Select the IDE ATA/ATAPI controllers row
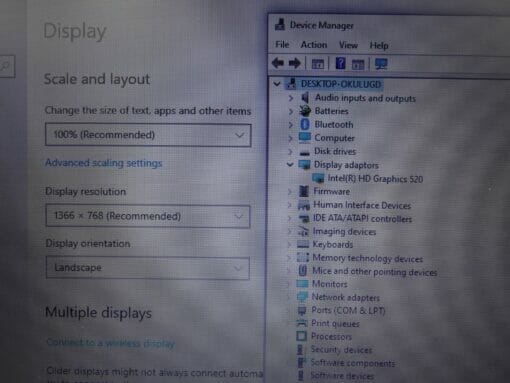This screenshot has height=383, width=510. pos(362,219)
